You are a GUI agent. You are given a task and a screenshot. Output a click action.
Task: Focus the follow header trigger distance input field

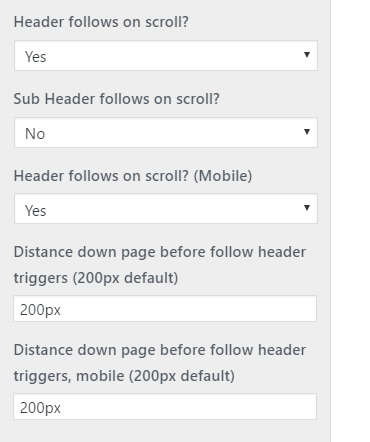point(165,309)
